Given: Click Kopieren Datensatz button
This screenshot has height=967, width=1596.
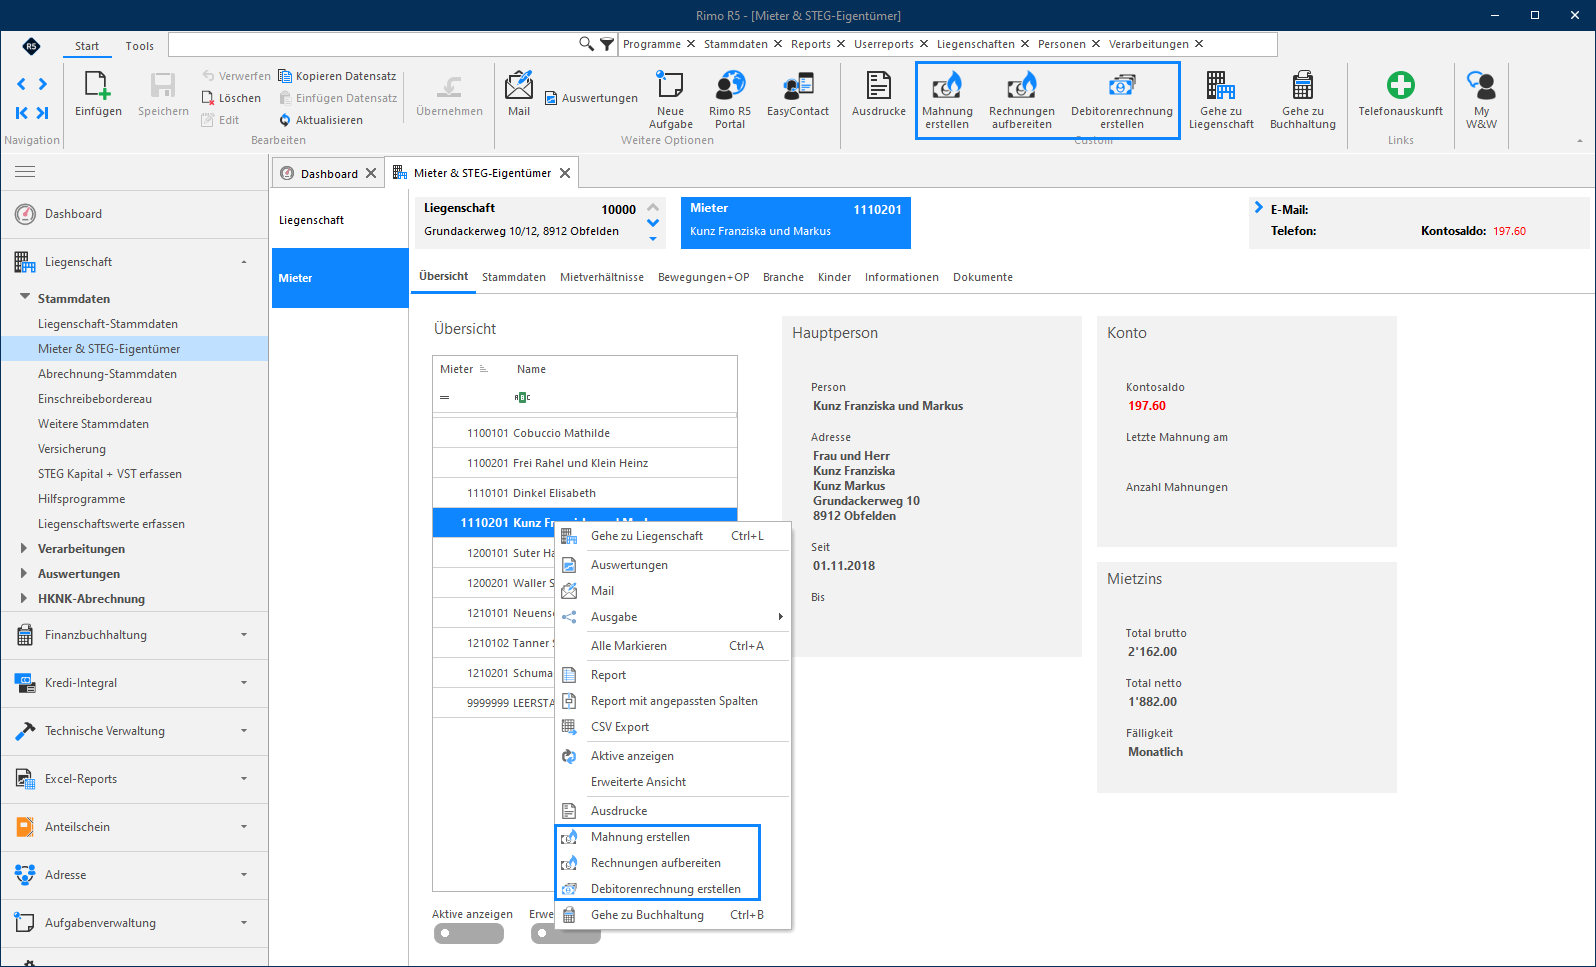Looking at the screenshot, I should tap(337, 76).
